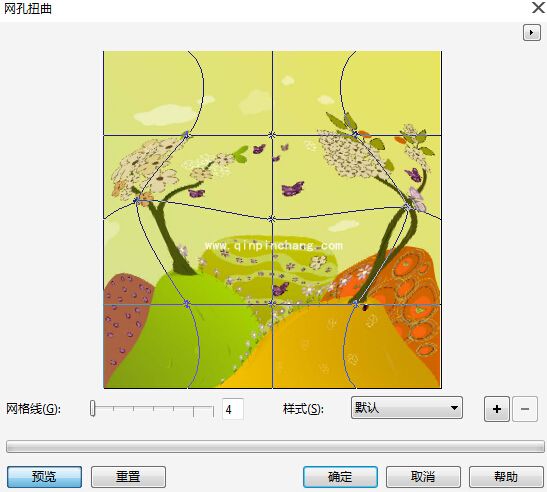Select the bottom center mesh node
Screen dimensions: 547x492
coord(272,304)
